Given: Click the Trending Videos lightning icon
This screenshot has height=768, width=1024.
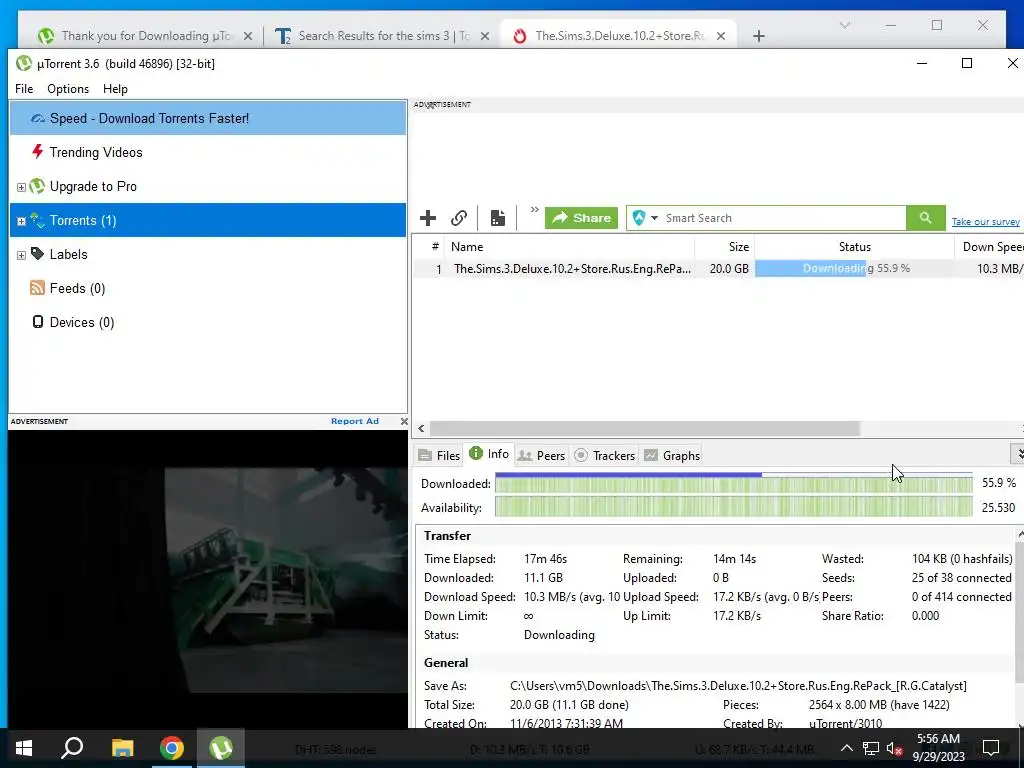Looking at the screenshot, I should pyautogui.click(x=37, y=152).
